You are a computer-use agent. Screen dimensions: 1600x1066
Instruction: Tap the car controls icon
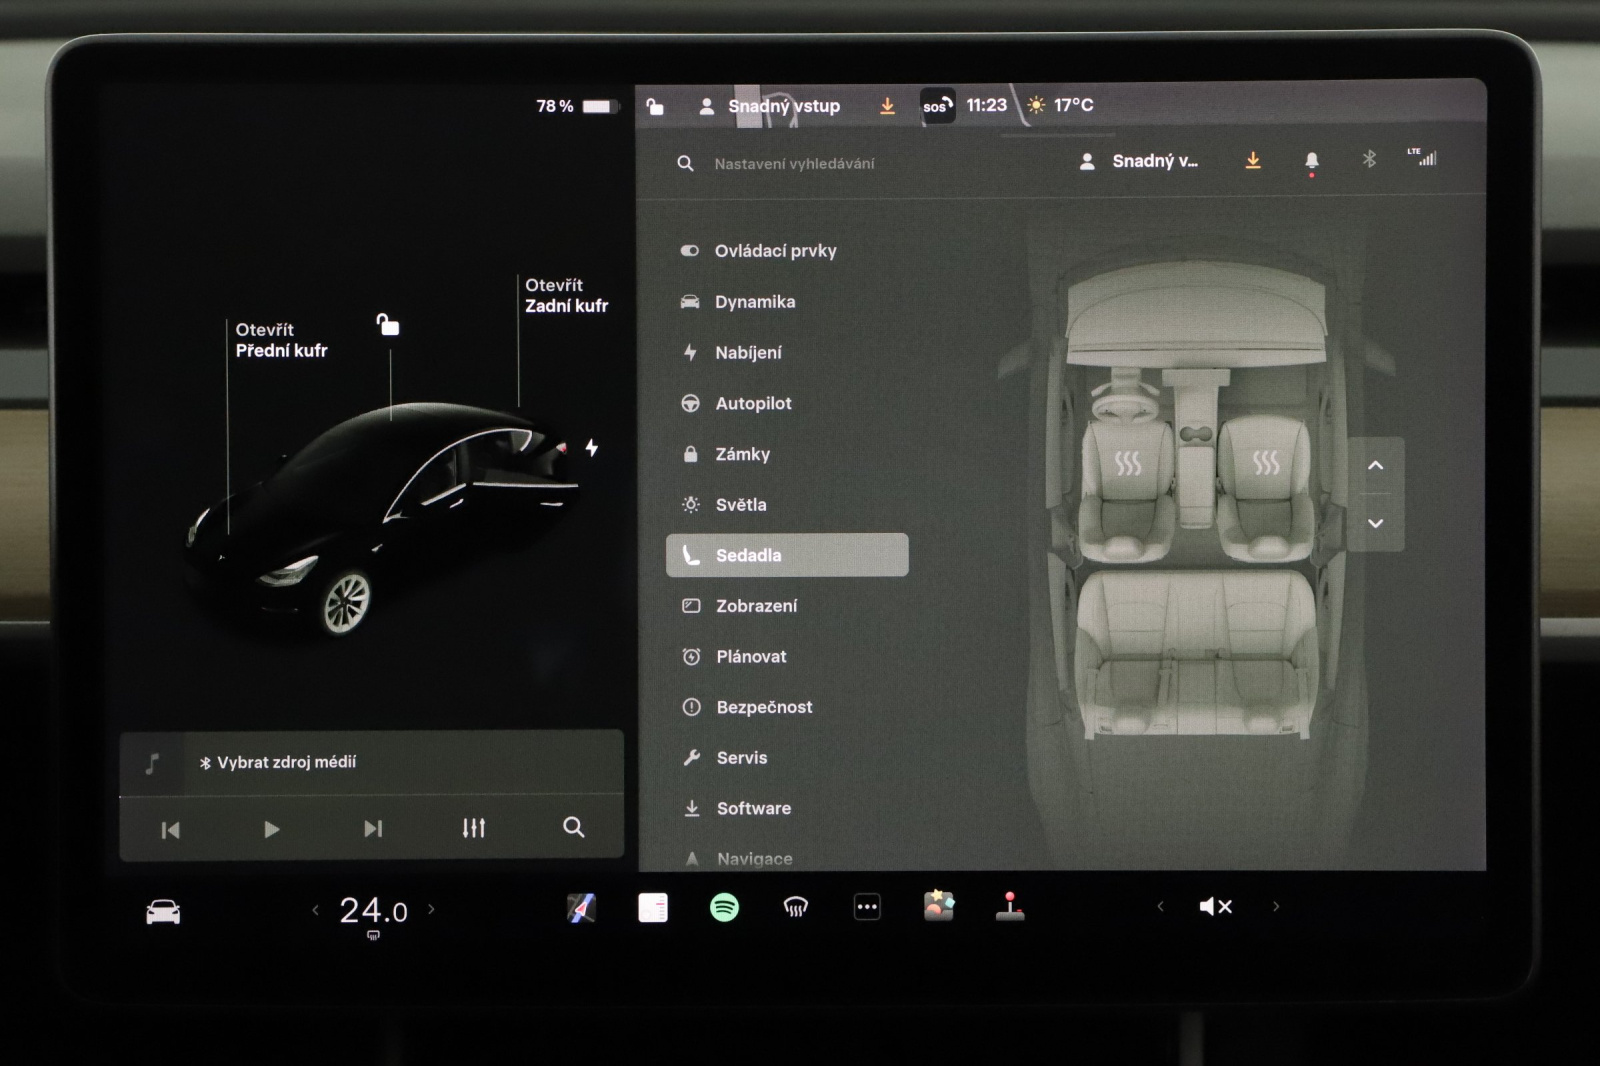tap(163, 912)
